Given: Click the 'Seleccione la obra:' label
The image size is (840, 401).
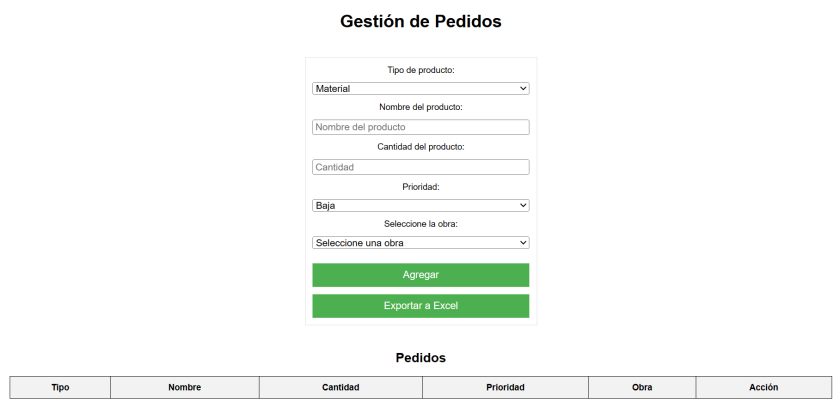Looking at the screenshot, I should click(420, 224).
